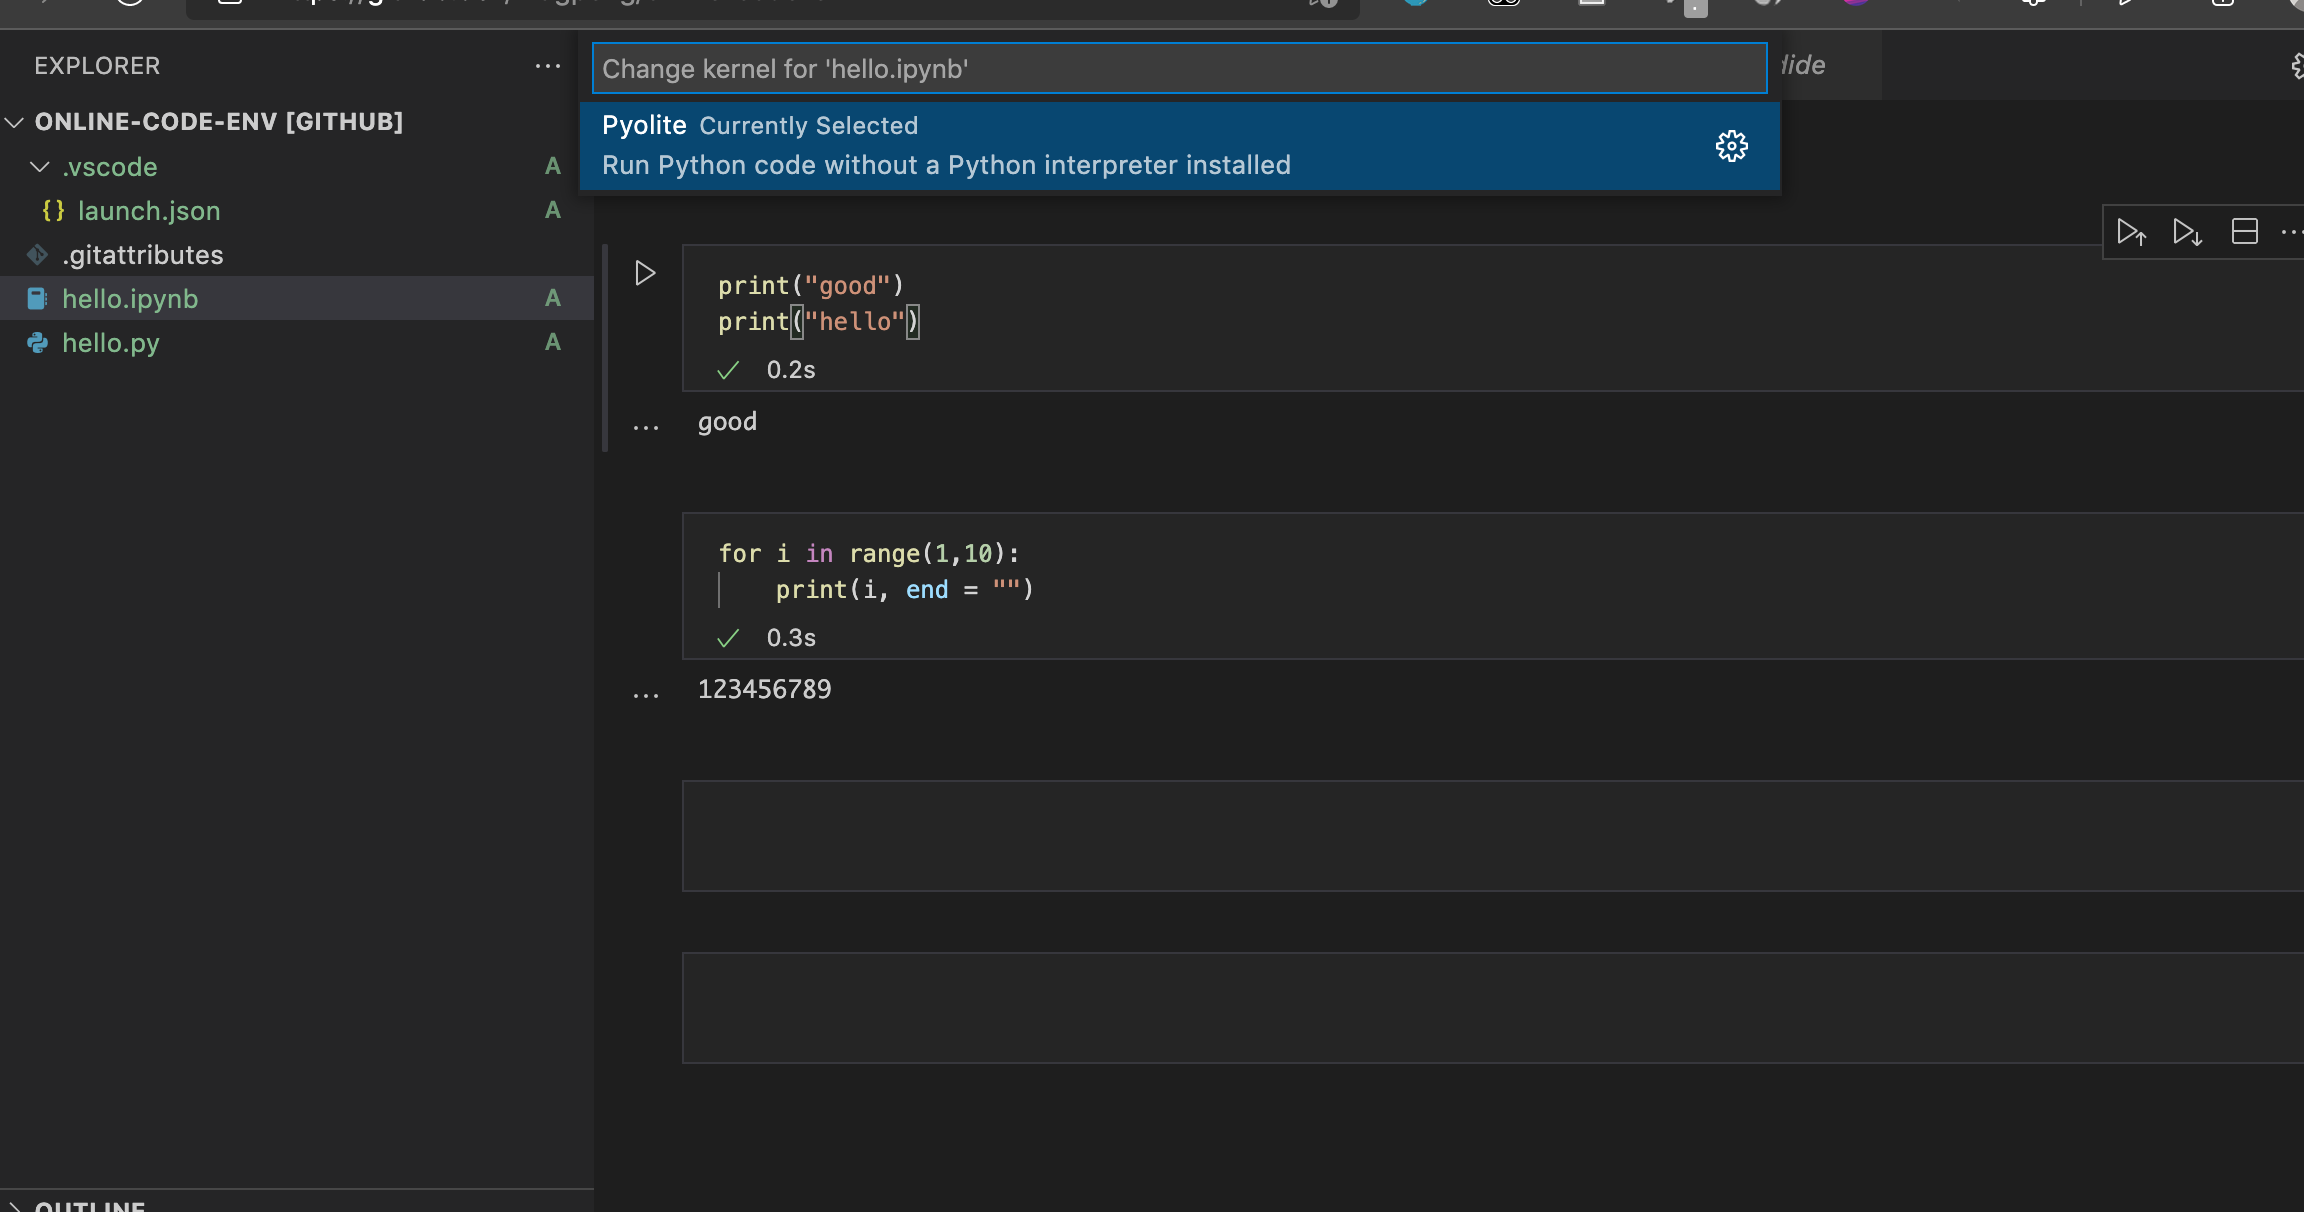Run the first code cell
The image size is (2304, 1212).
point(645,273)
